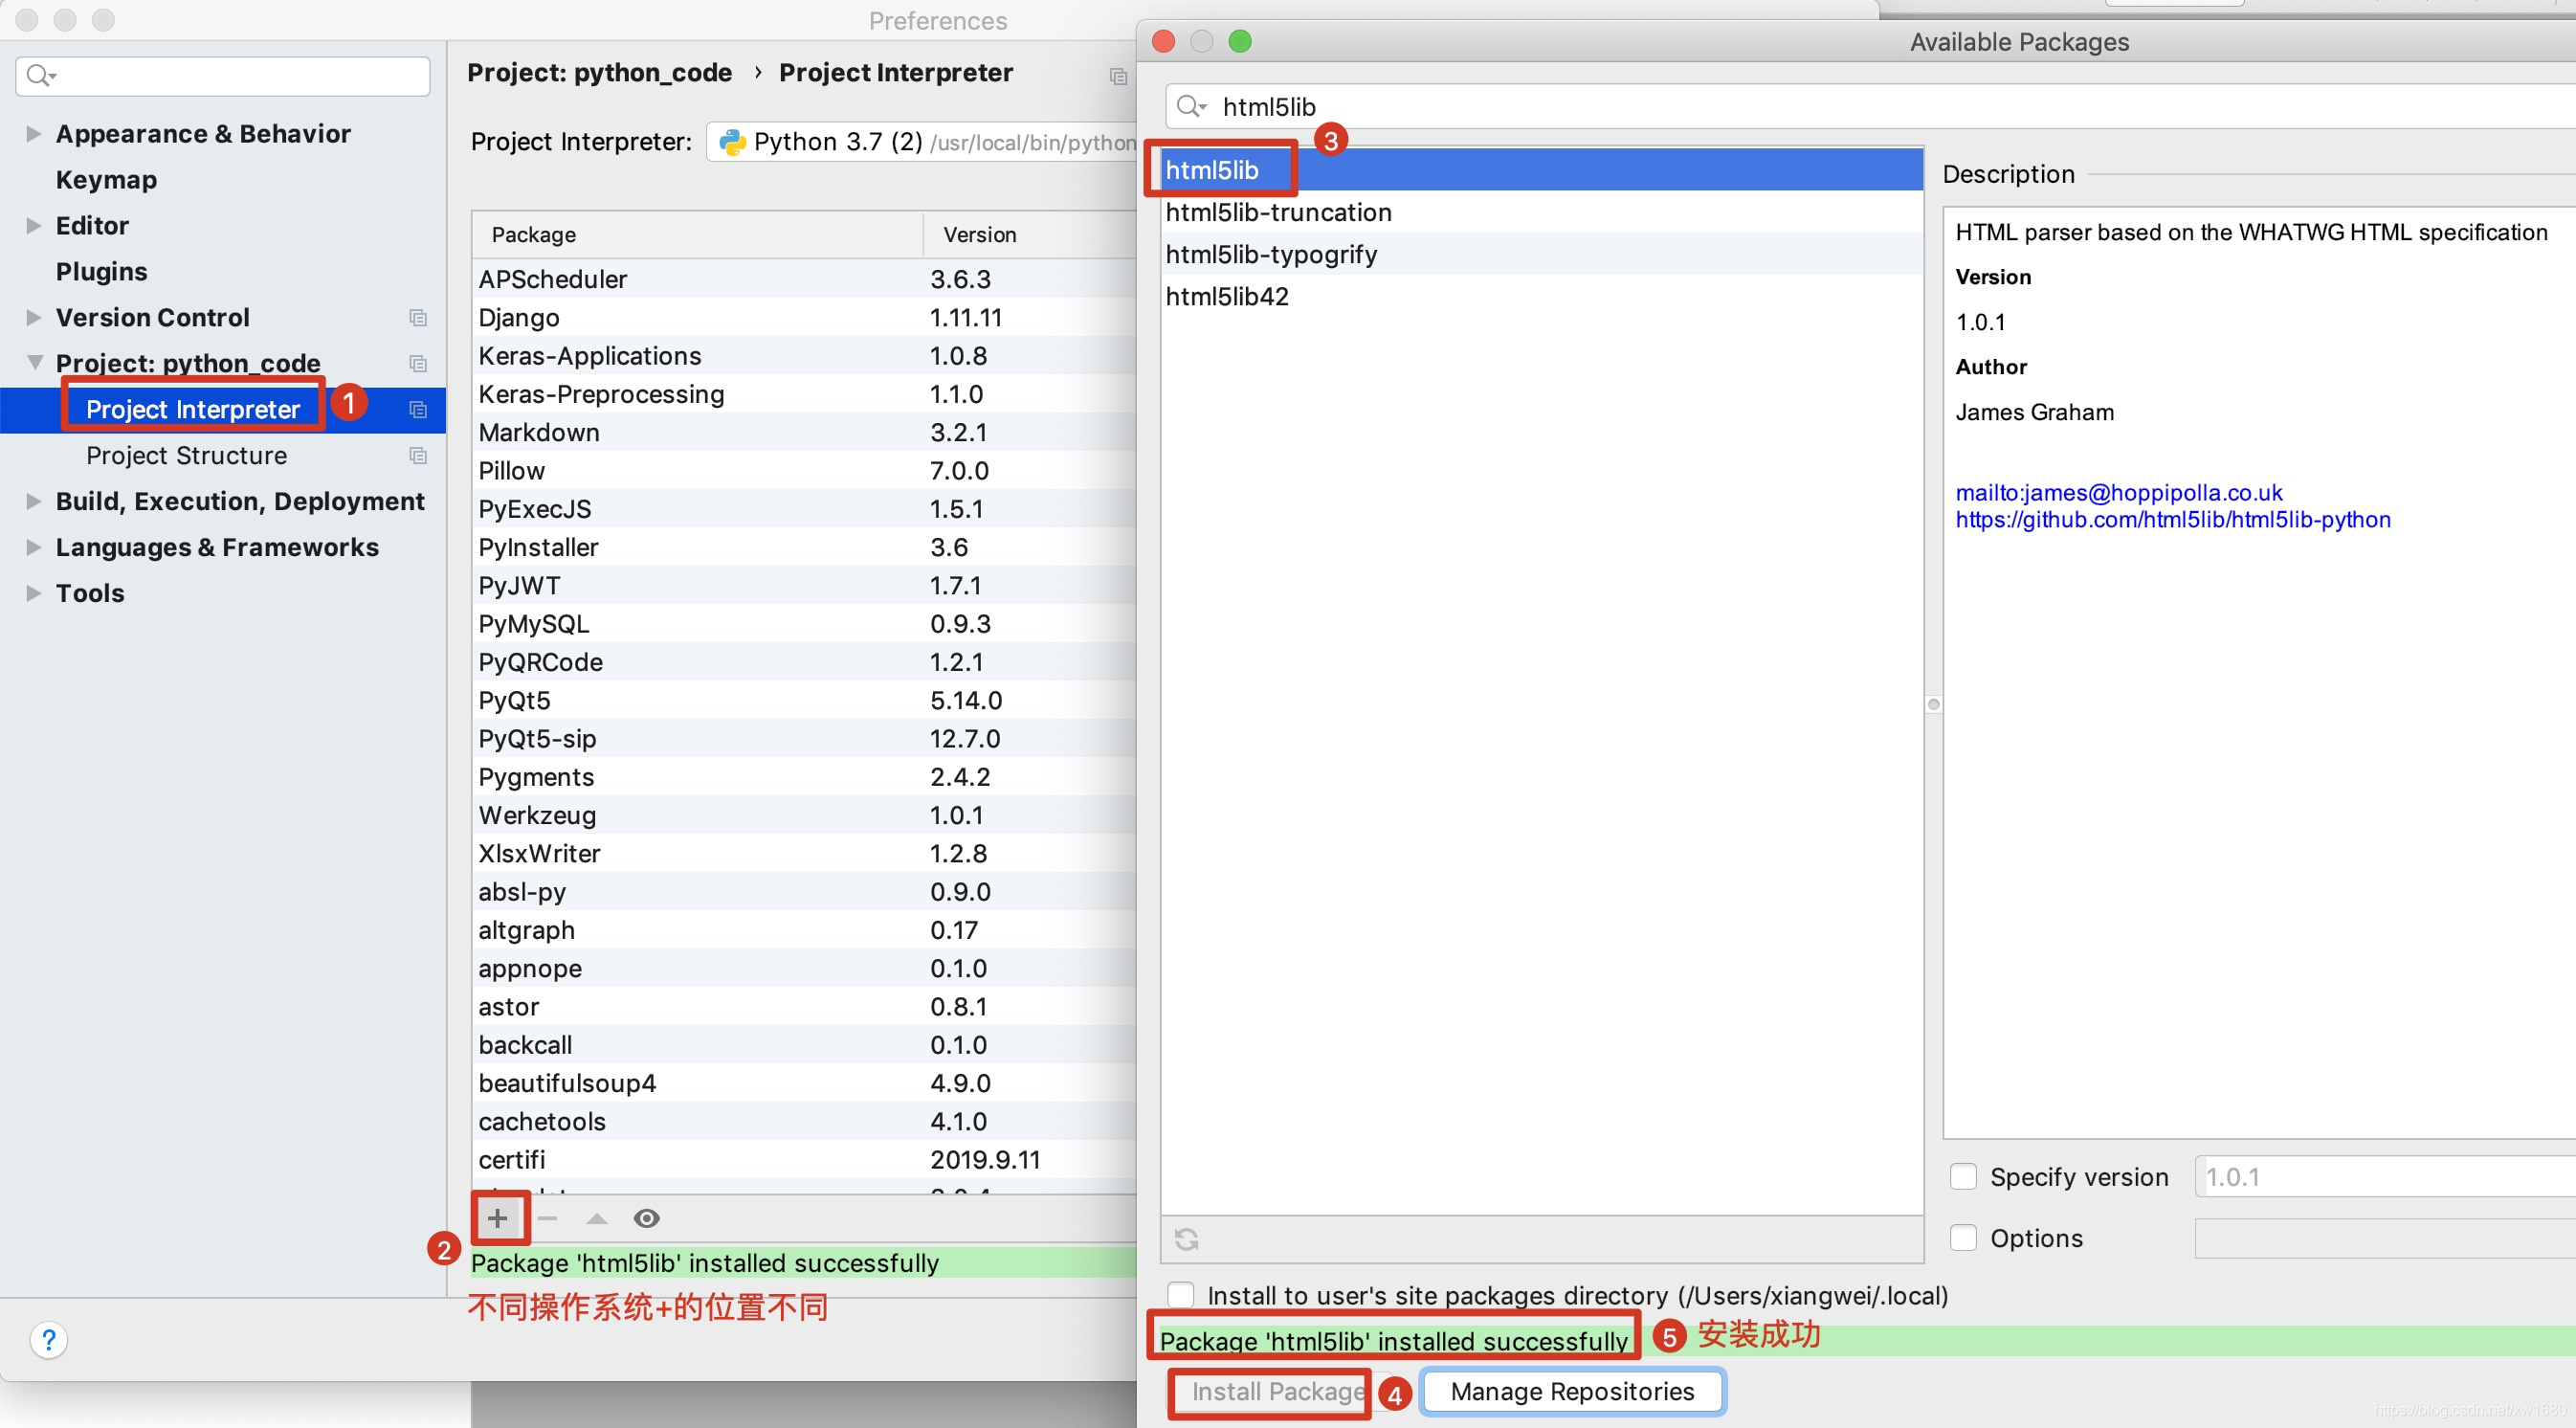Click the search magnifier in Available Packages
The image size is (2576, 1428).
click(x=1191, y=106)
